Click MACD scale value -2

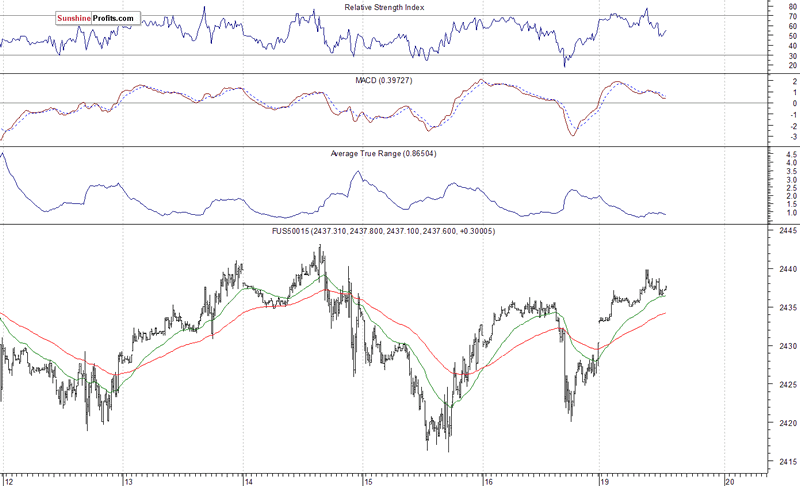tap(793, 126)
